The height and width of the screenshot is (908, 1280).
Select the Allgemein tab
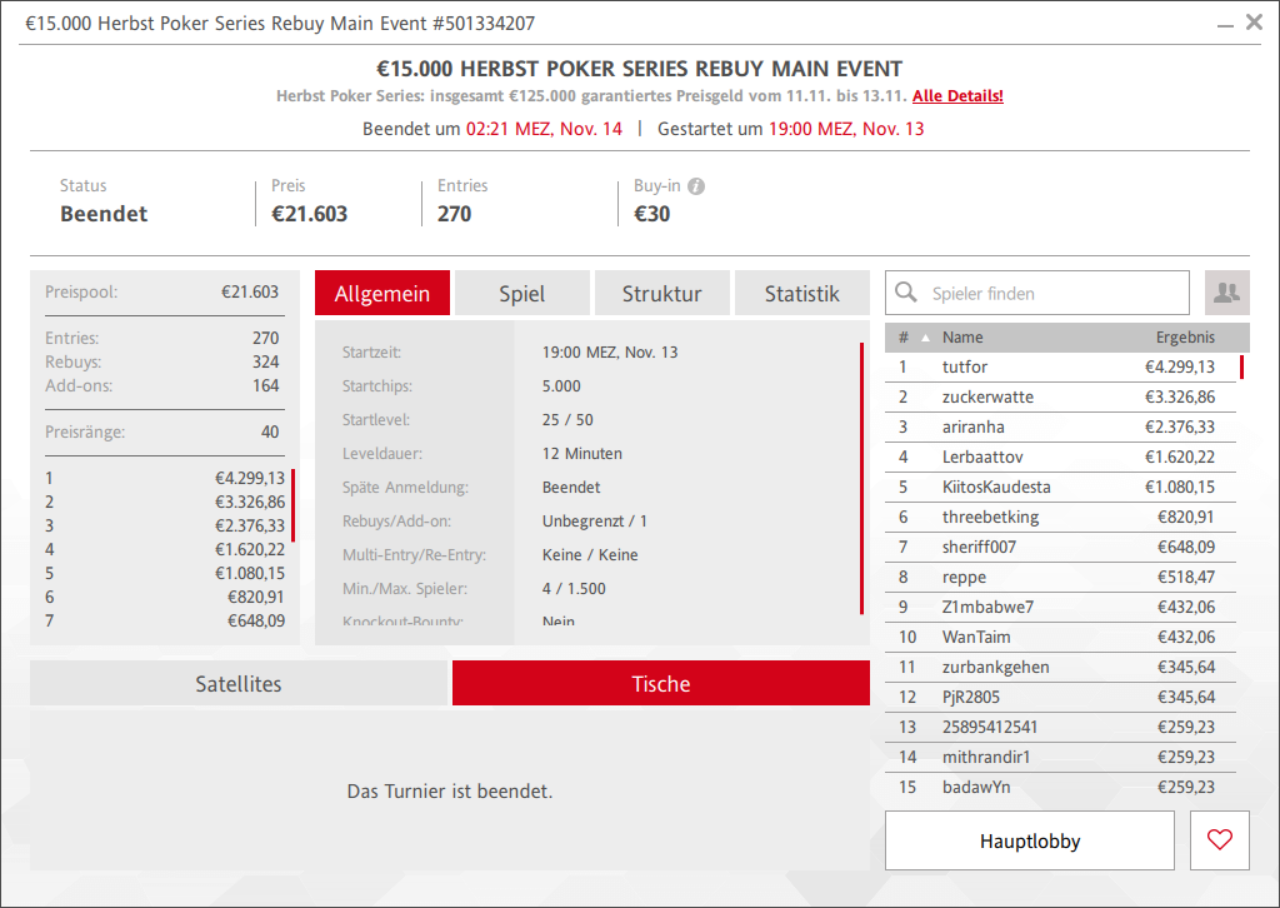(x=382, y=294)
